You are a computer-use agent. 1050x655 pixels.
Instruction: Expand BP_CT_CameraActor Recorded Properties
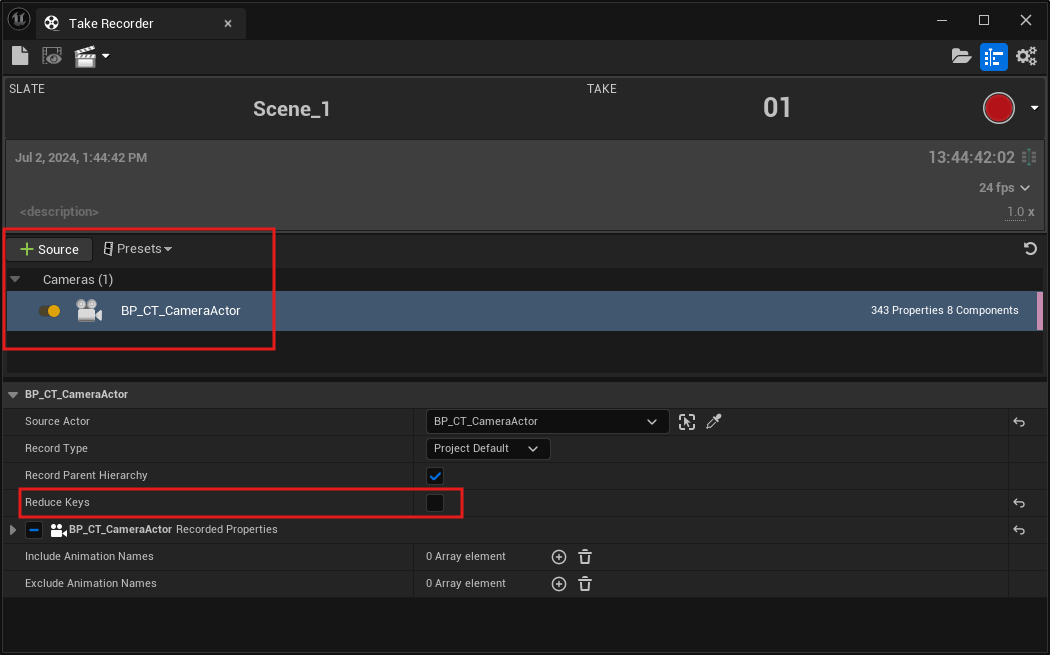(x=13, y=530)
